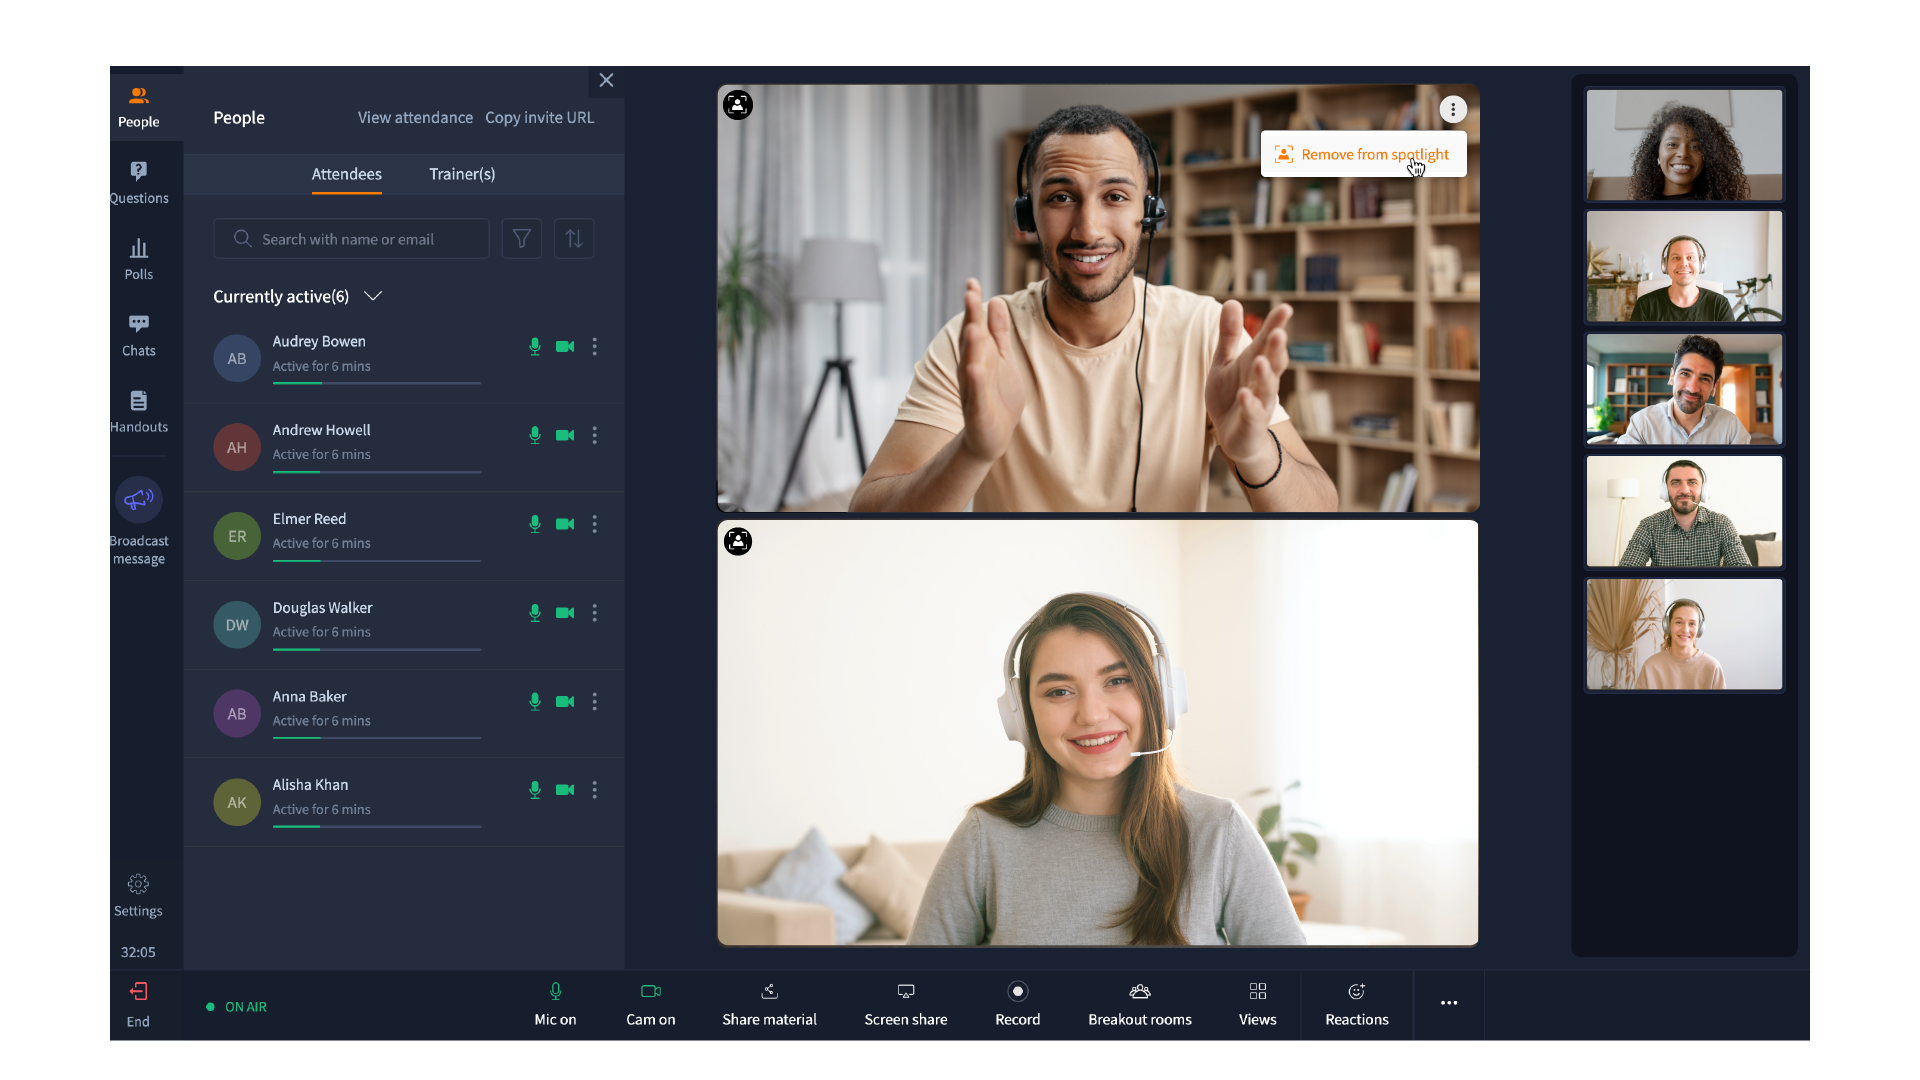The height and width of the screenshot is (1080, 1920).
Task: Click the sort attendees arrows icon
Action: (574, 239)
